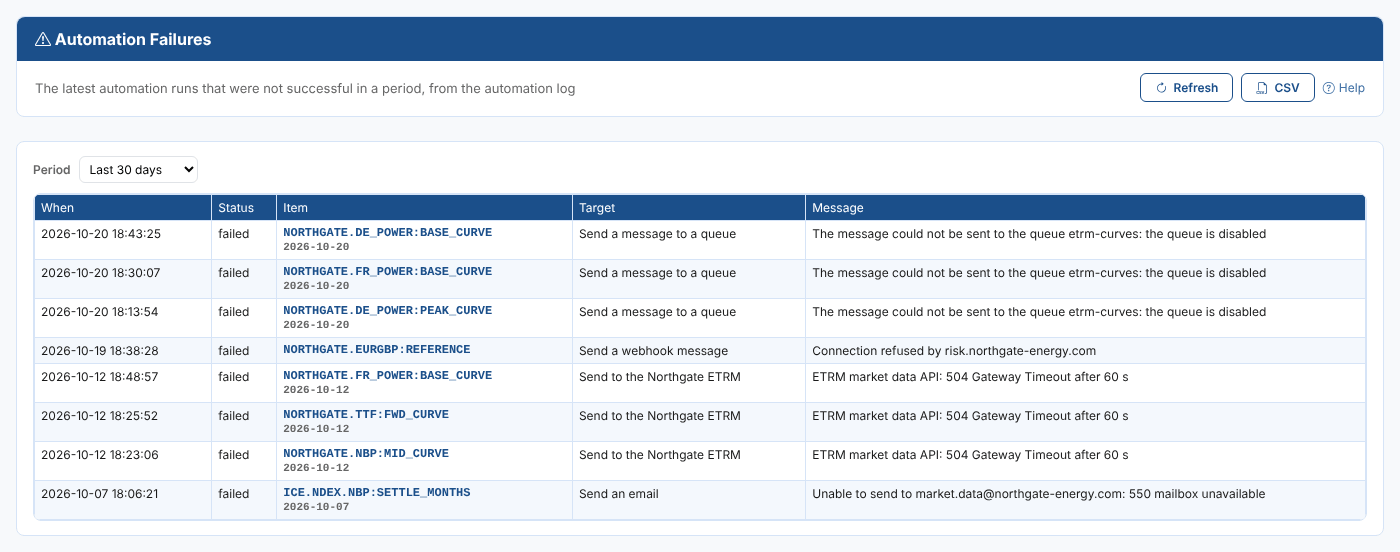
Task: Select timestamp 2026-10-12 18:48:57
Action: coord(101,377)
